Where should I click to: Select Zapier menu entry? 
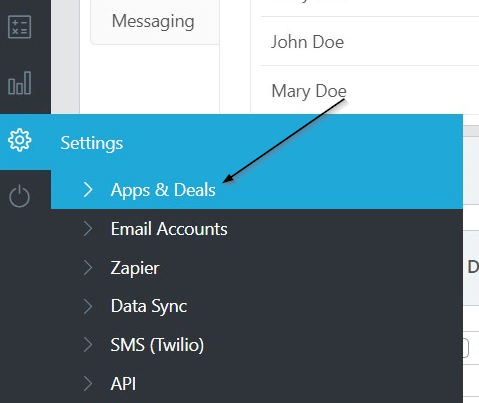point(135,268)
